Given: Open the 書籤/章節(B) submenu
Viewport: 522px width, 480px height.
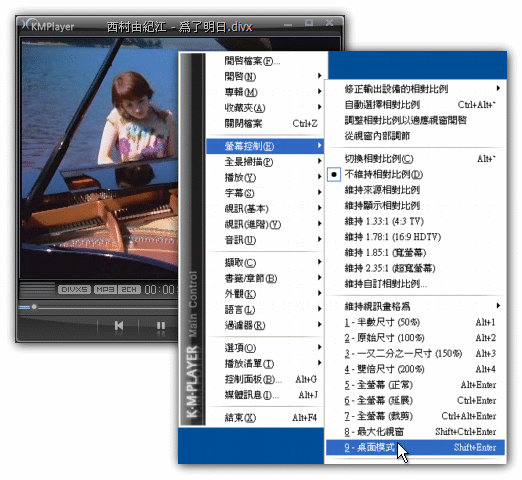Looking at the screenshot, I should pos(265,278).
